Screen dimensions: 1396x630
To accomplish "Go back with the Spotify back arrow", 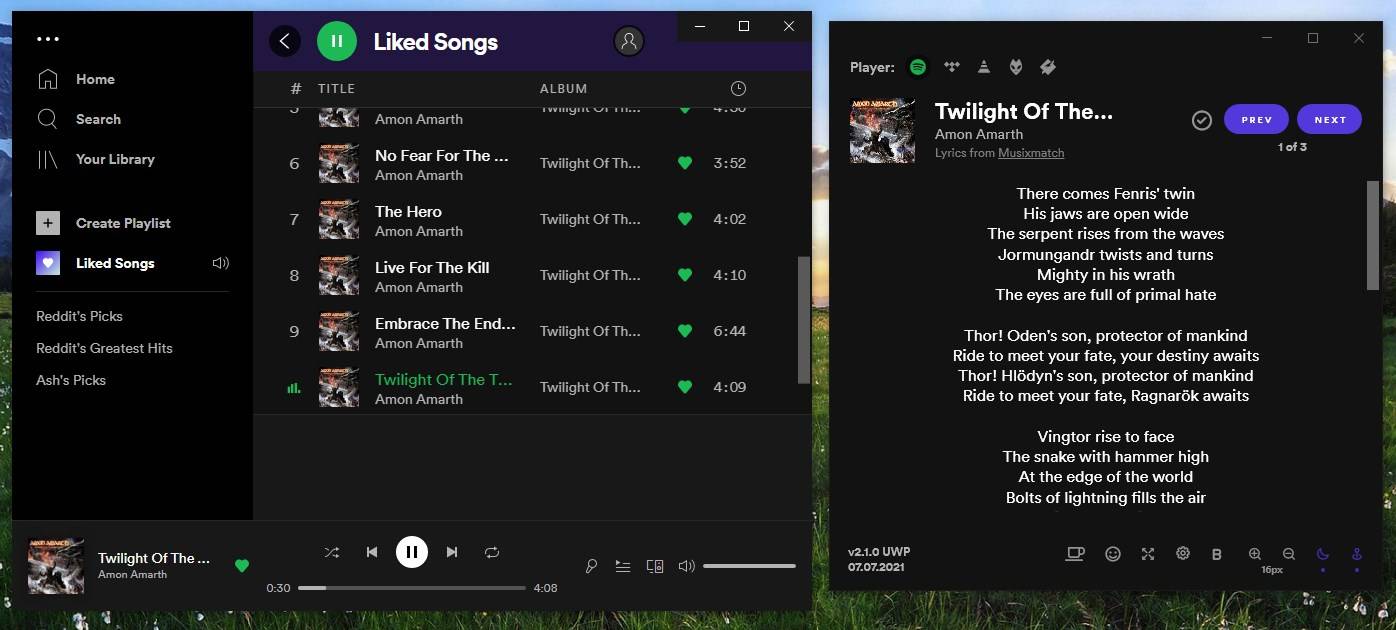I will [x=285, y=41].
